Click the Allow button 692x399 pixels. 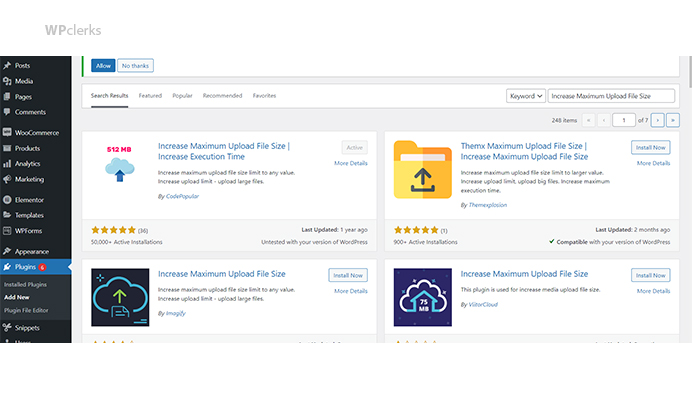[x=103, y=66]
